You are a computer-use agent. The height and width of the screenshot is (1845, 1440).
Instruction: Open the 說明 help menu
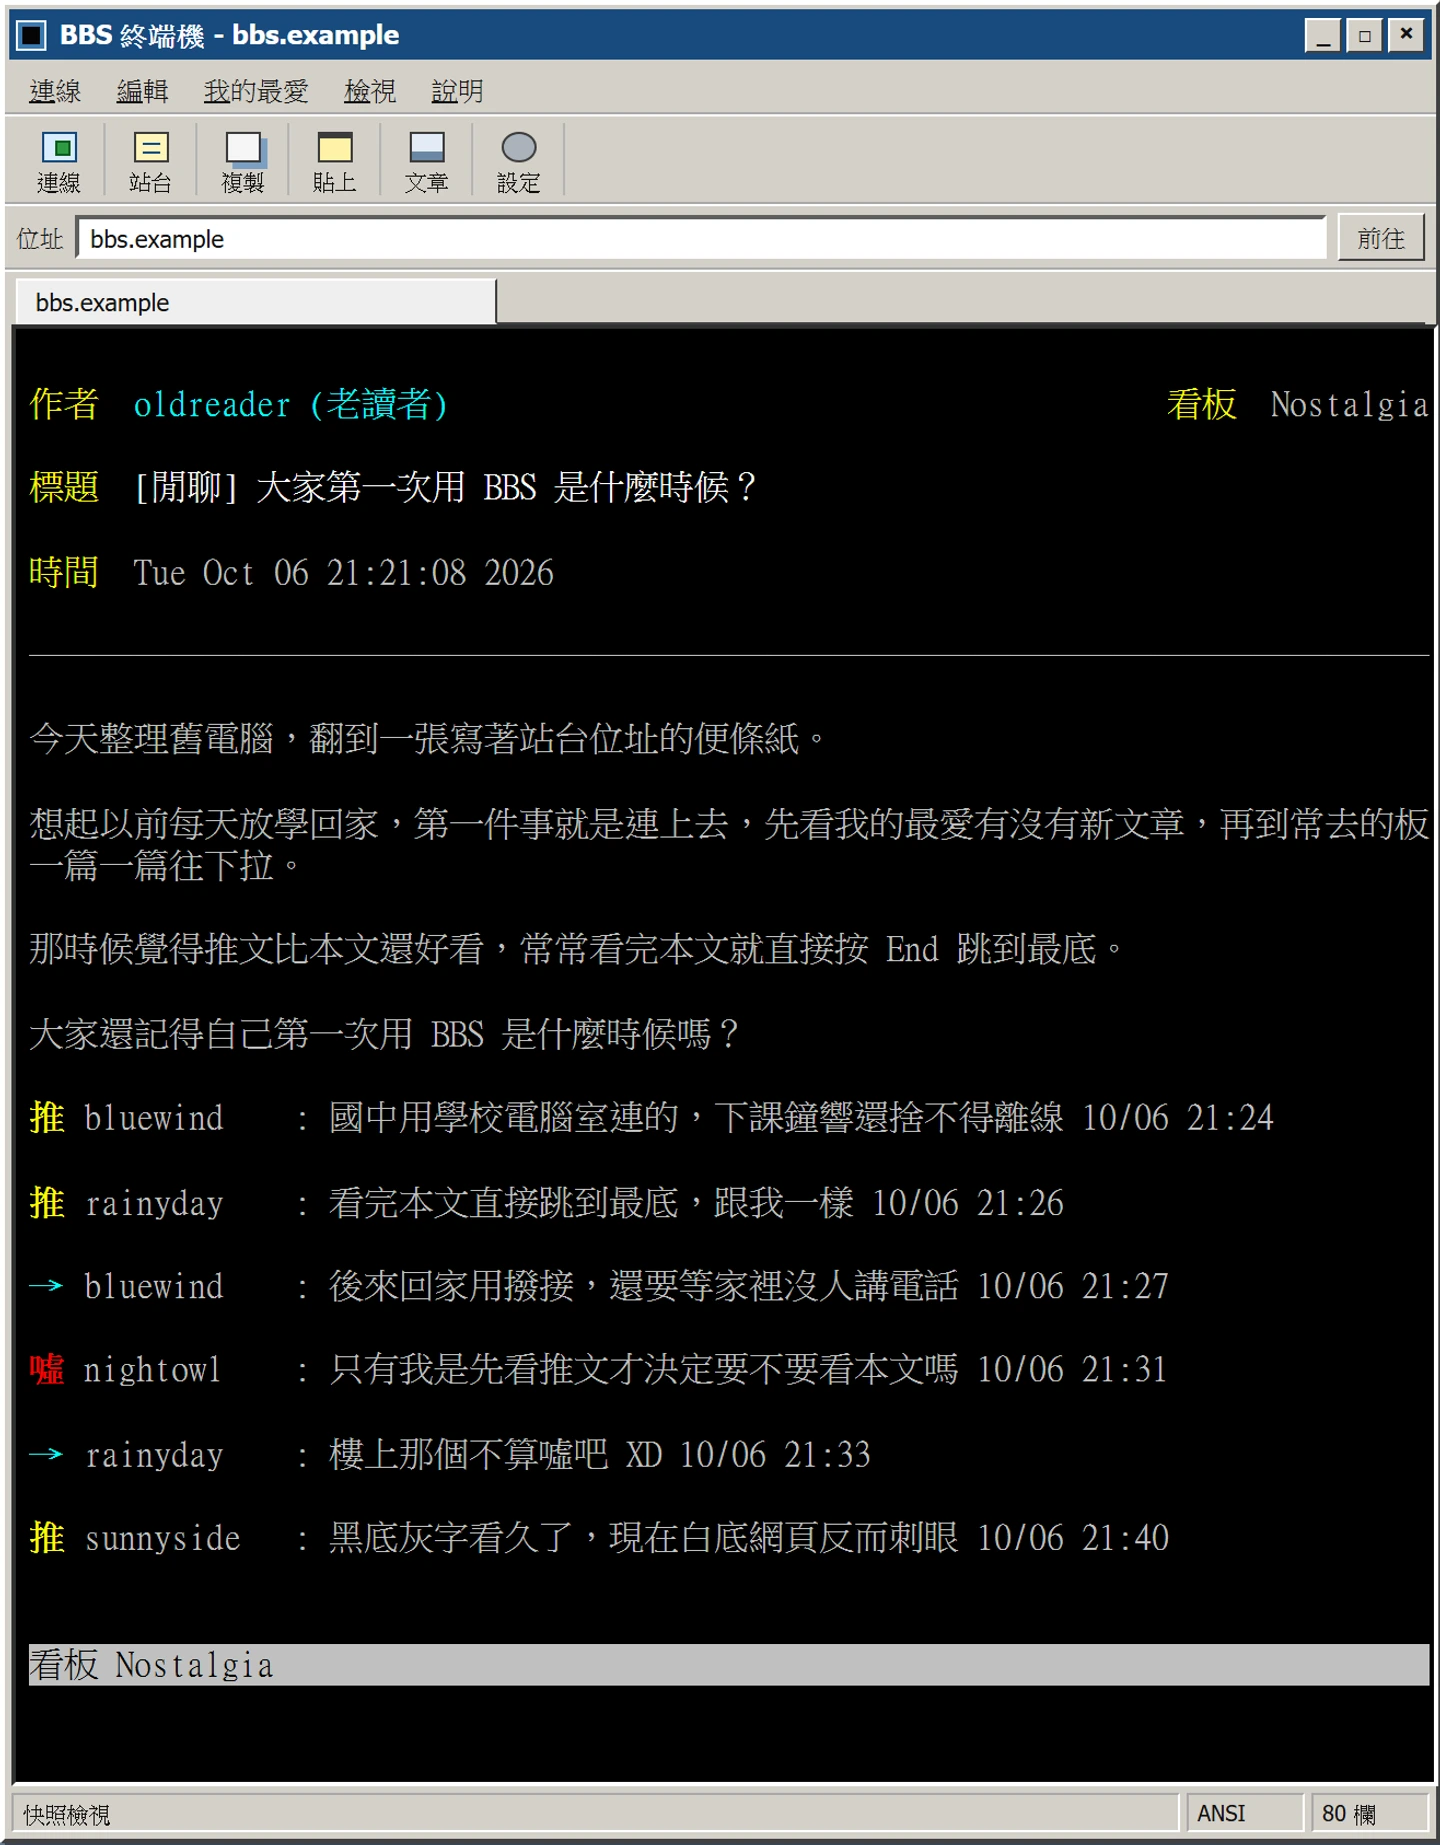click(457, 91)
